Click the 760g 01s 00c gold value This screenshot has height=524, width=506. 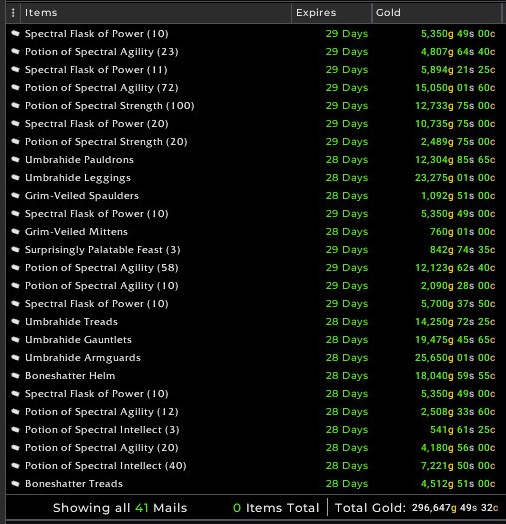coord(462,232)
